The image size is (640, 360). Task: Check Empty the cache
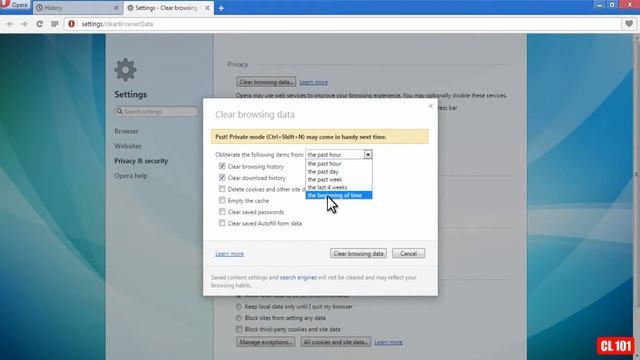point(222,200)
